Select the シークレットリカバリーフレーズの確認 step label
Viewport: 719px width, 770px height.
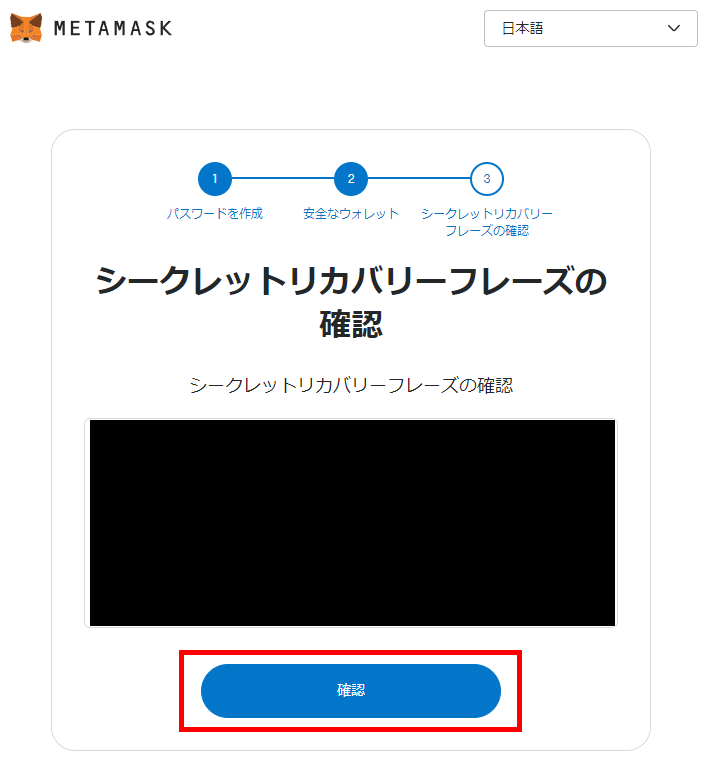click(x=487, y=222)
